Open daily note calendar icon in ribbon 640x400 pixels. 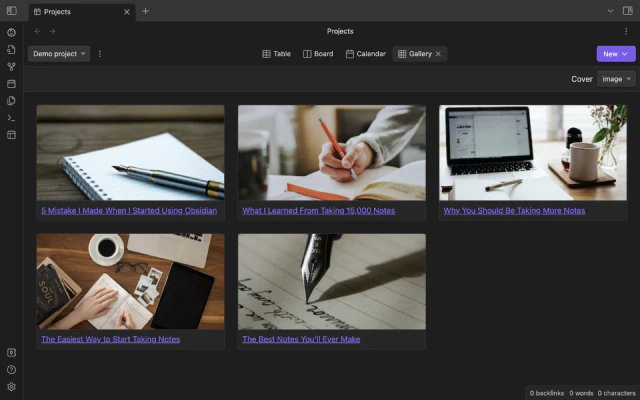click(11, 83)
